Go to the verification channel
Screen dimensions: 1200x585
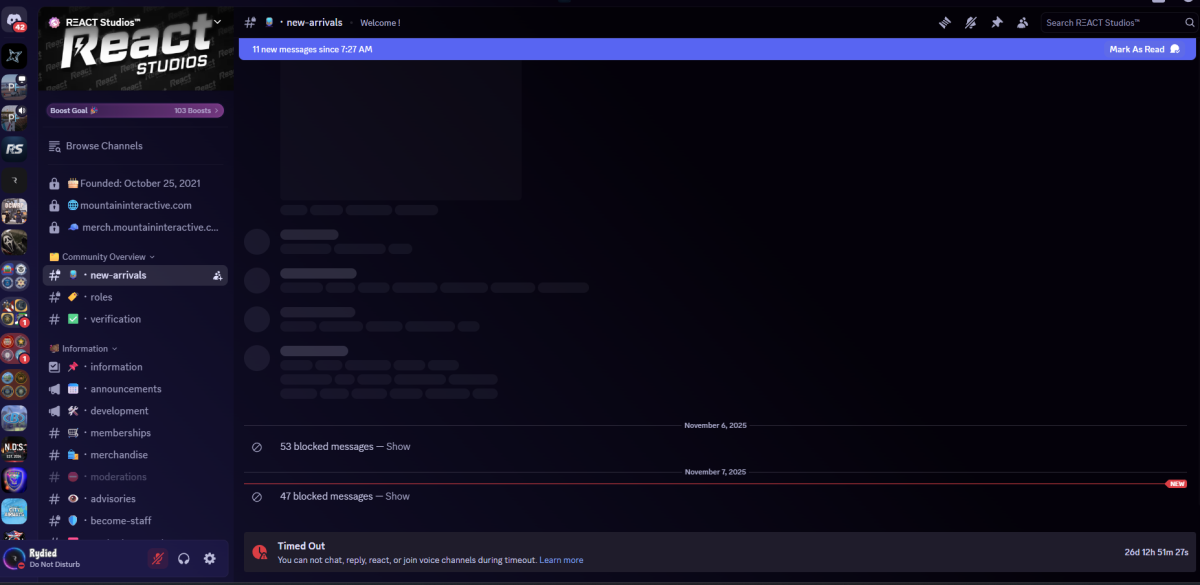pyautogui.click(x=115, y=319)
